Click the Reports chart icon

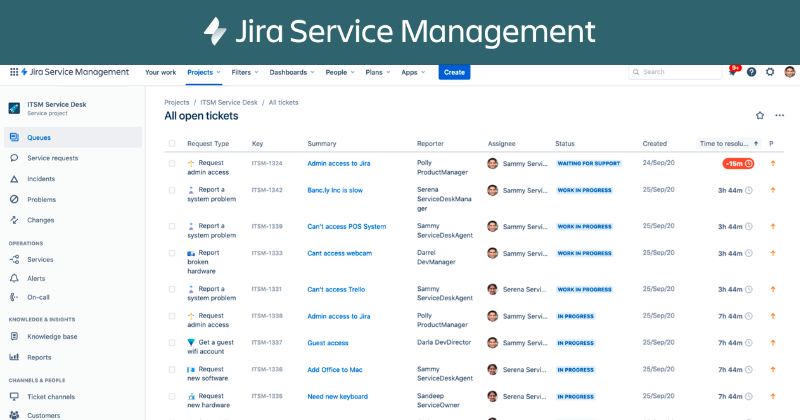pyautogui.click(x=14, y=357)
